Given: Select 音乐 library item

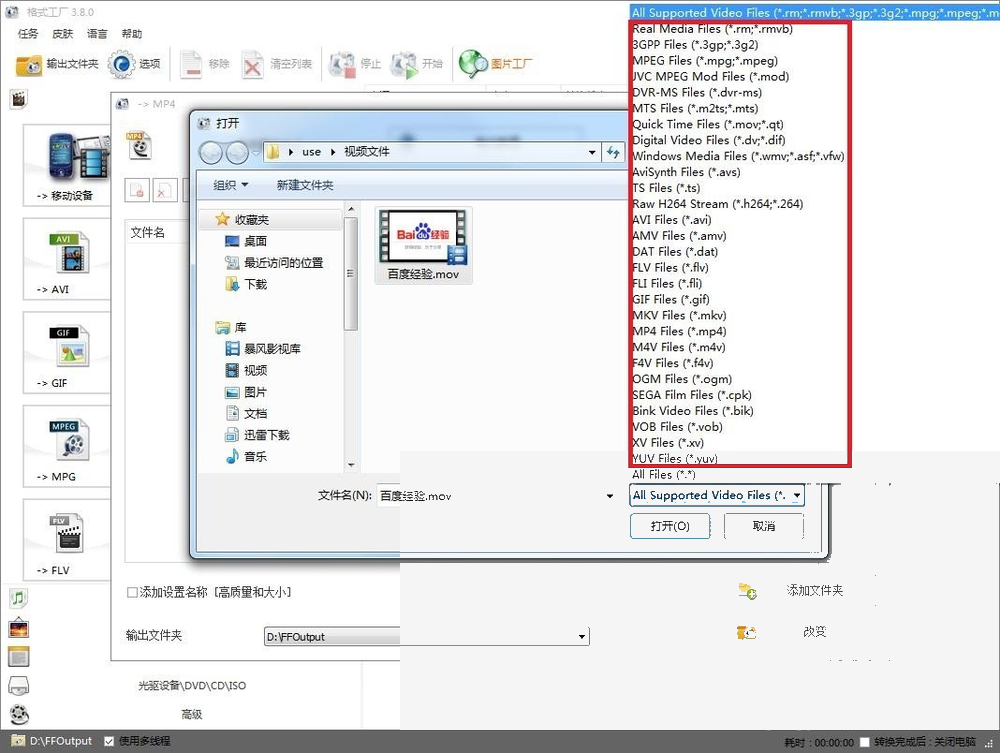Looking at the screenshot, I should [246, 457].
